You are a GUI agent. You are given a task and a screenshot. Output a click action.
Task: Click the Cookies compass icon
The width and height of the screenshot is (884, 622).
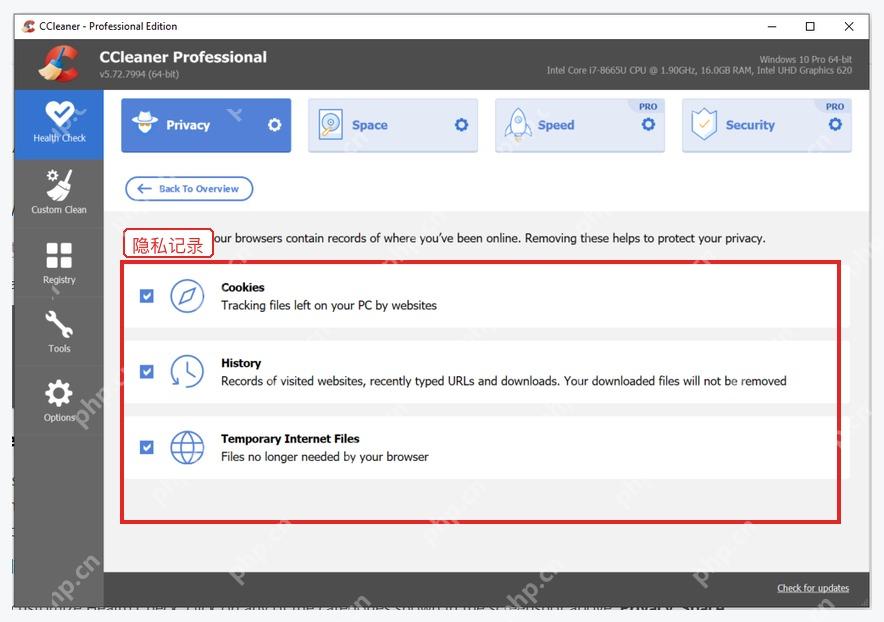click(187, 295)
